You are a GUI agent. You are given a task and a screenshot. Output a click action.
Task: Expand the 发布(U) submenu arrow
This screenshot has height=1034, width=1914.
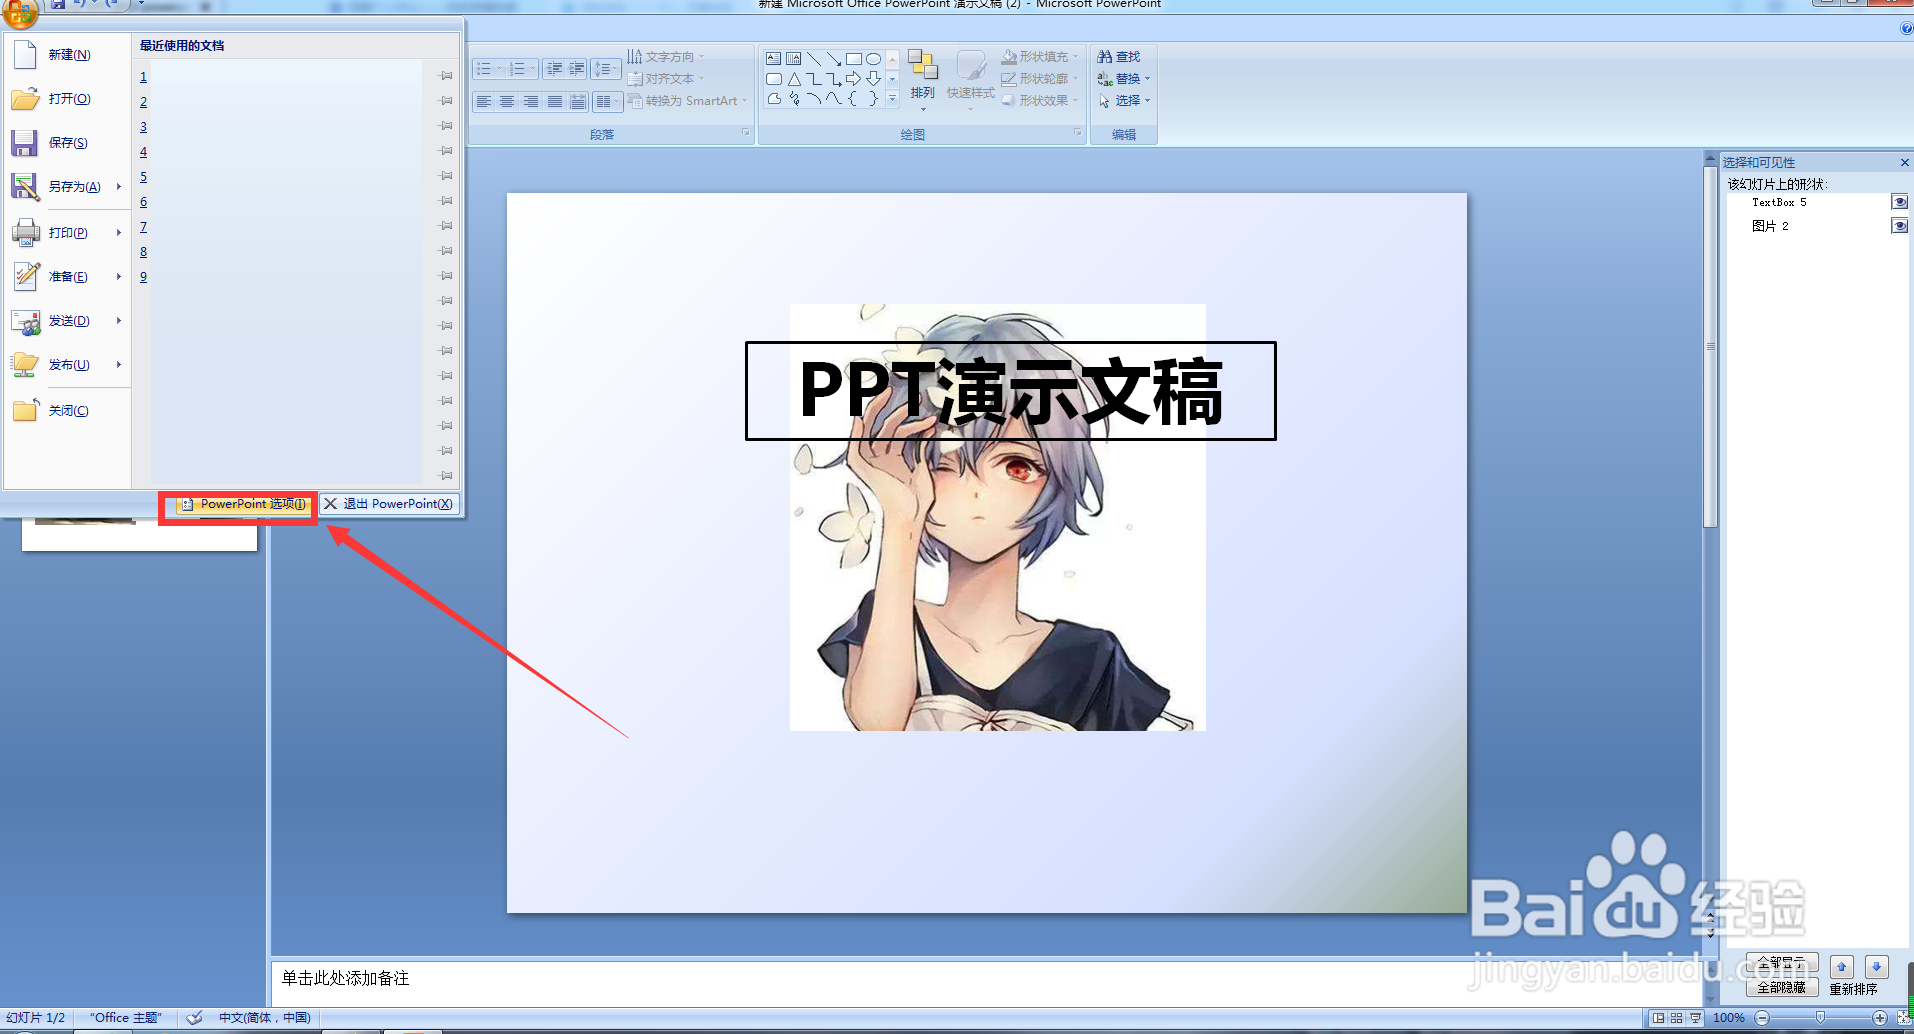119,365
